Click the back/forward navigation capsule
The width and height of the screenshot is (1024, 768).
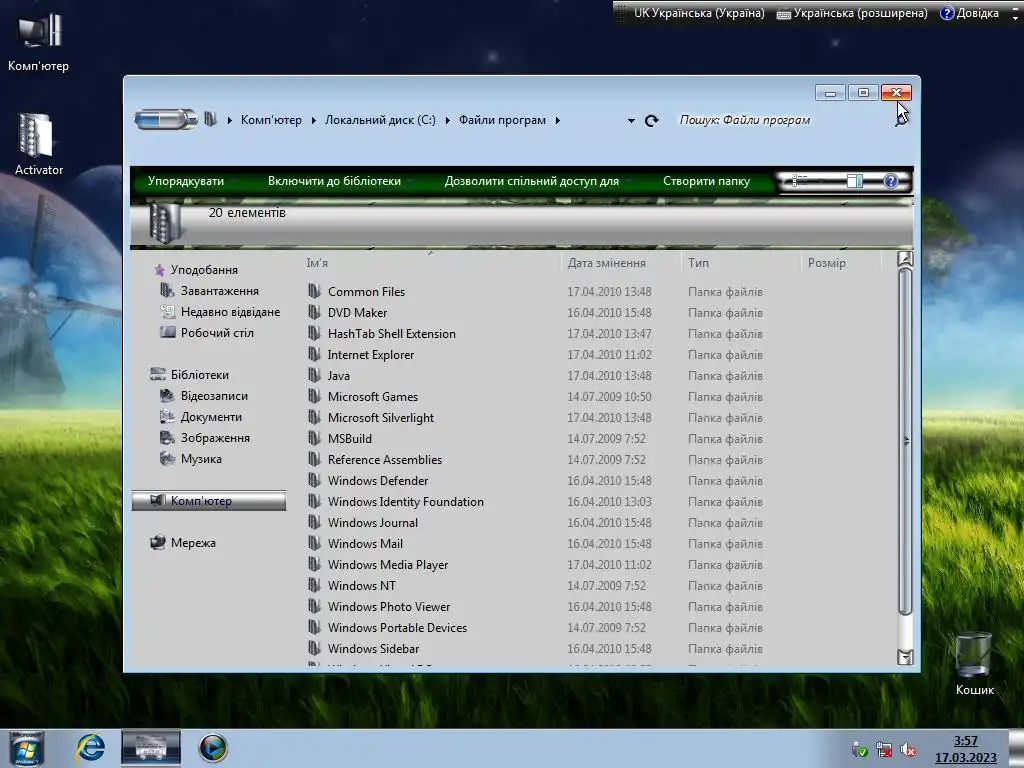tap(166, 120)
